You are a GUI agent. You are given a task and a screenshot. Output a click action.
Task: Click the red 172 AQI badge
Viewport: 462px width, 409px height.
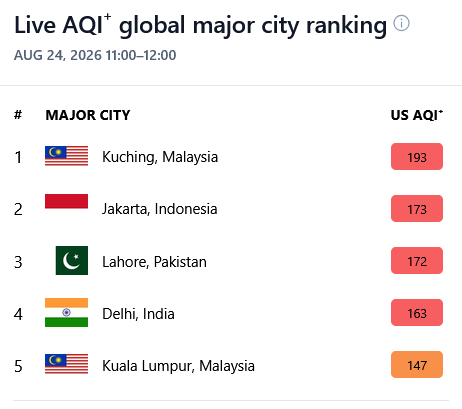click(417, 261)
